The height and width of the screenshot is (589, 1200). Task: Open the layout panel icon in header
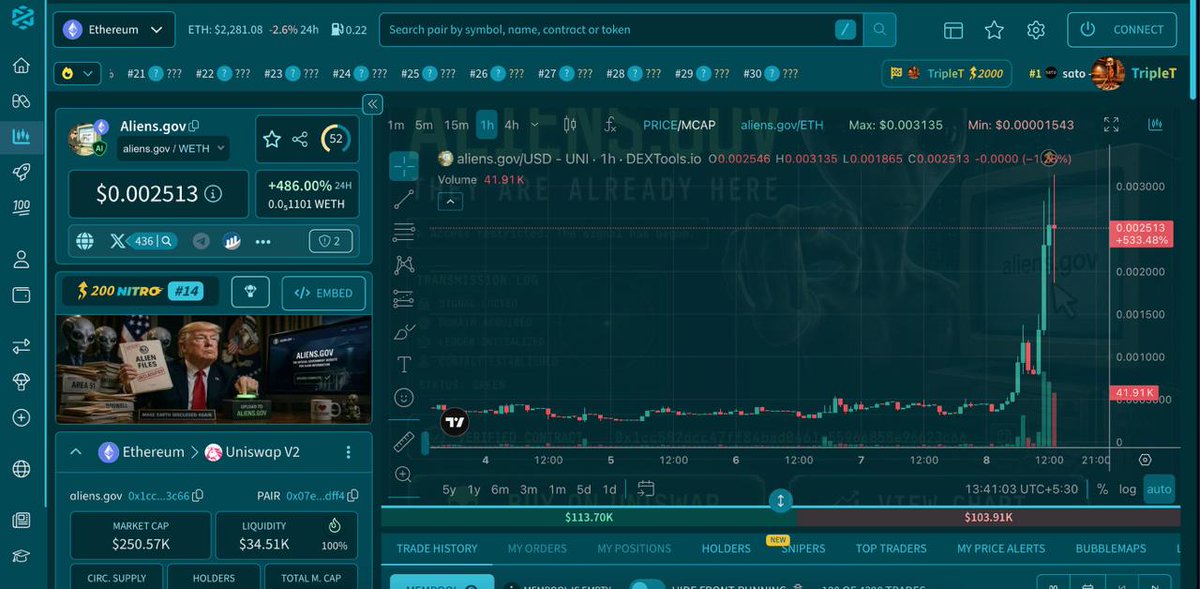click(953, 30)
